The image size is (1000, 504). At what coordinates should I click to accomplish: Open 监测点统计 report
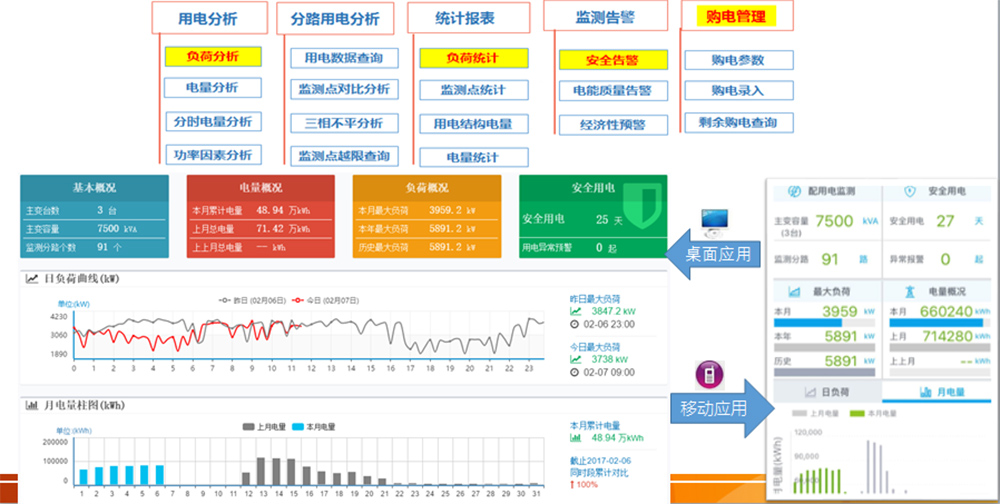pos(474,90)
